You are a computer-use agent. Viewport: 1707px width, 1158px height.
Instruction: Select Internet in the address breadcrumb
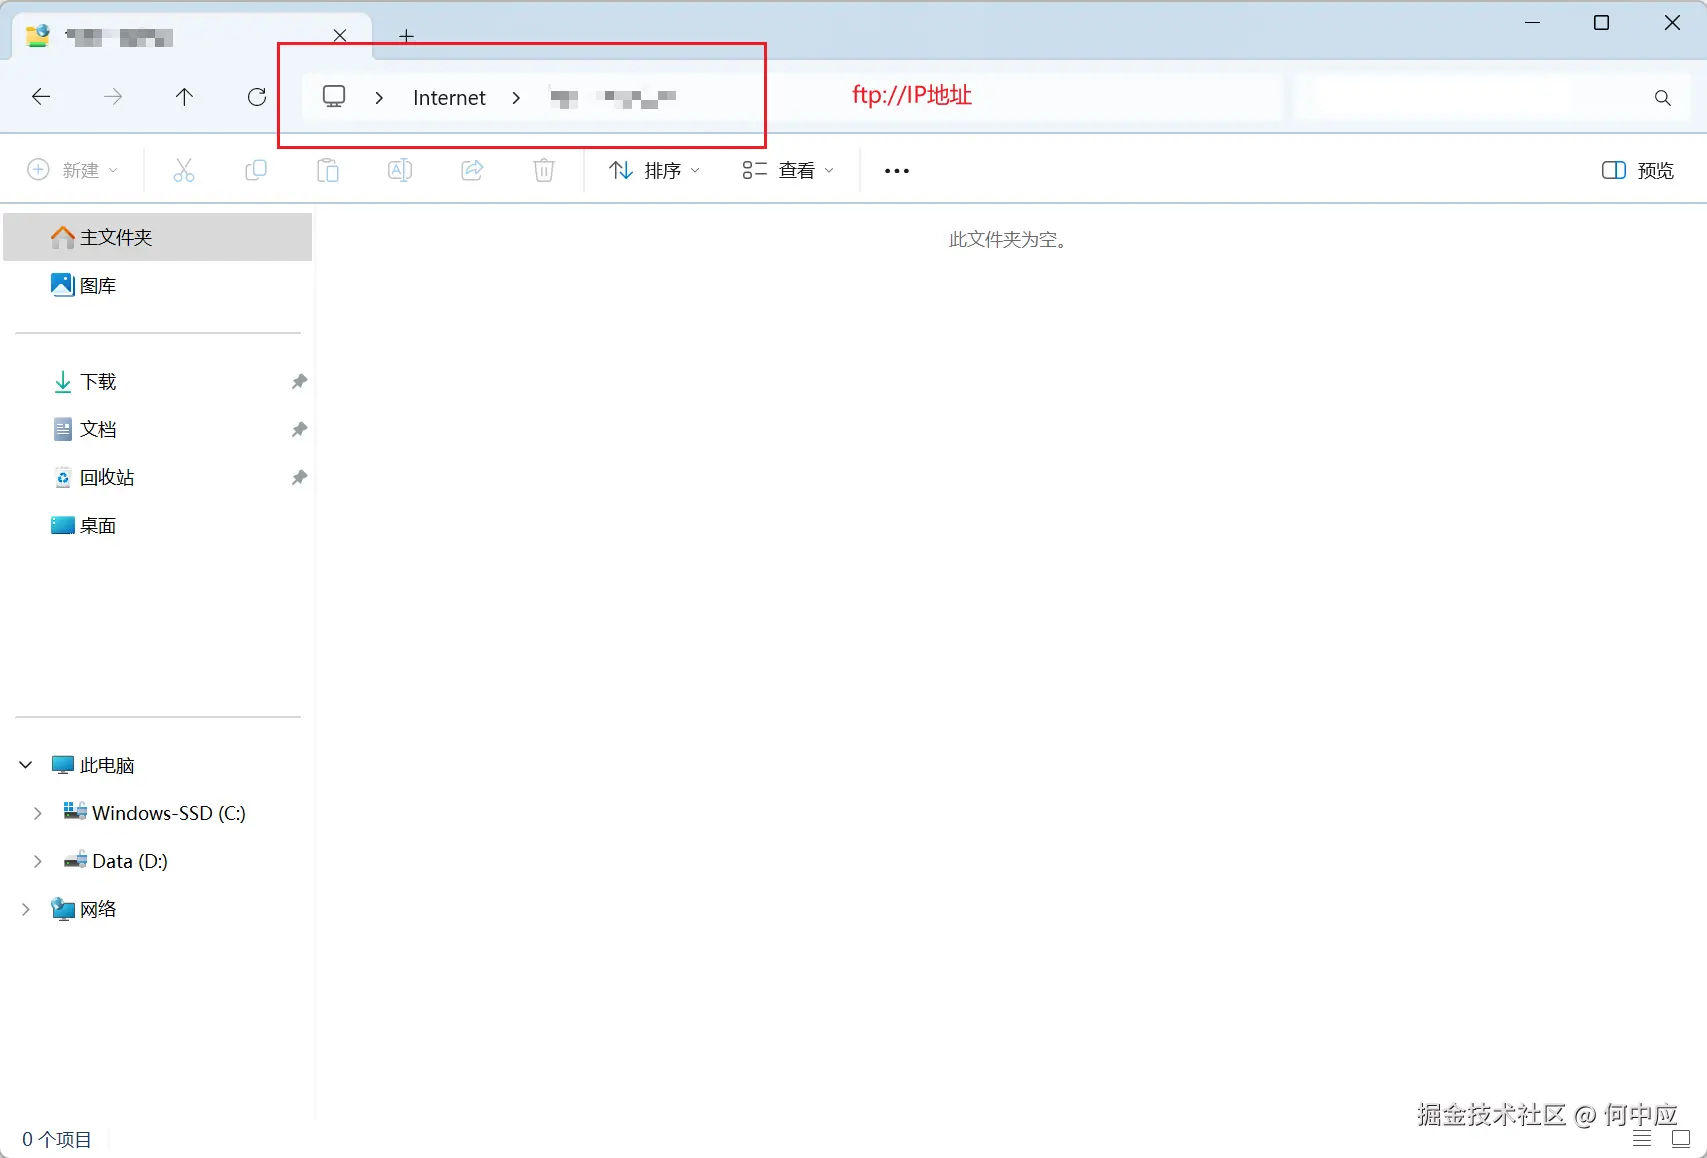449,98
